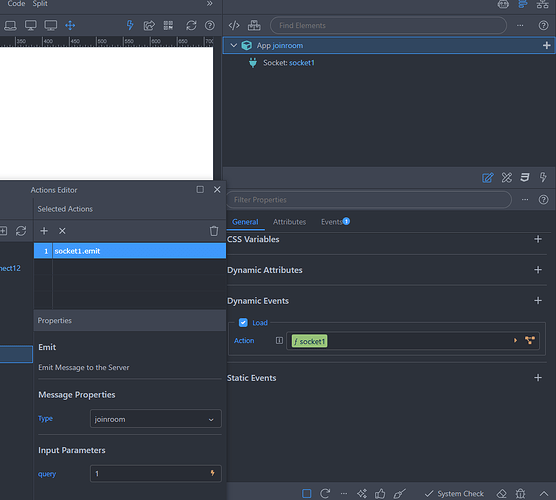Click the bug icon in status bar

pyautogui.click(x=520, y=494)
